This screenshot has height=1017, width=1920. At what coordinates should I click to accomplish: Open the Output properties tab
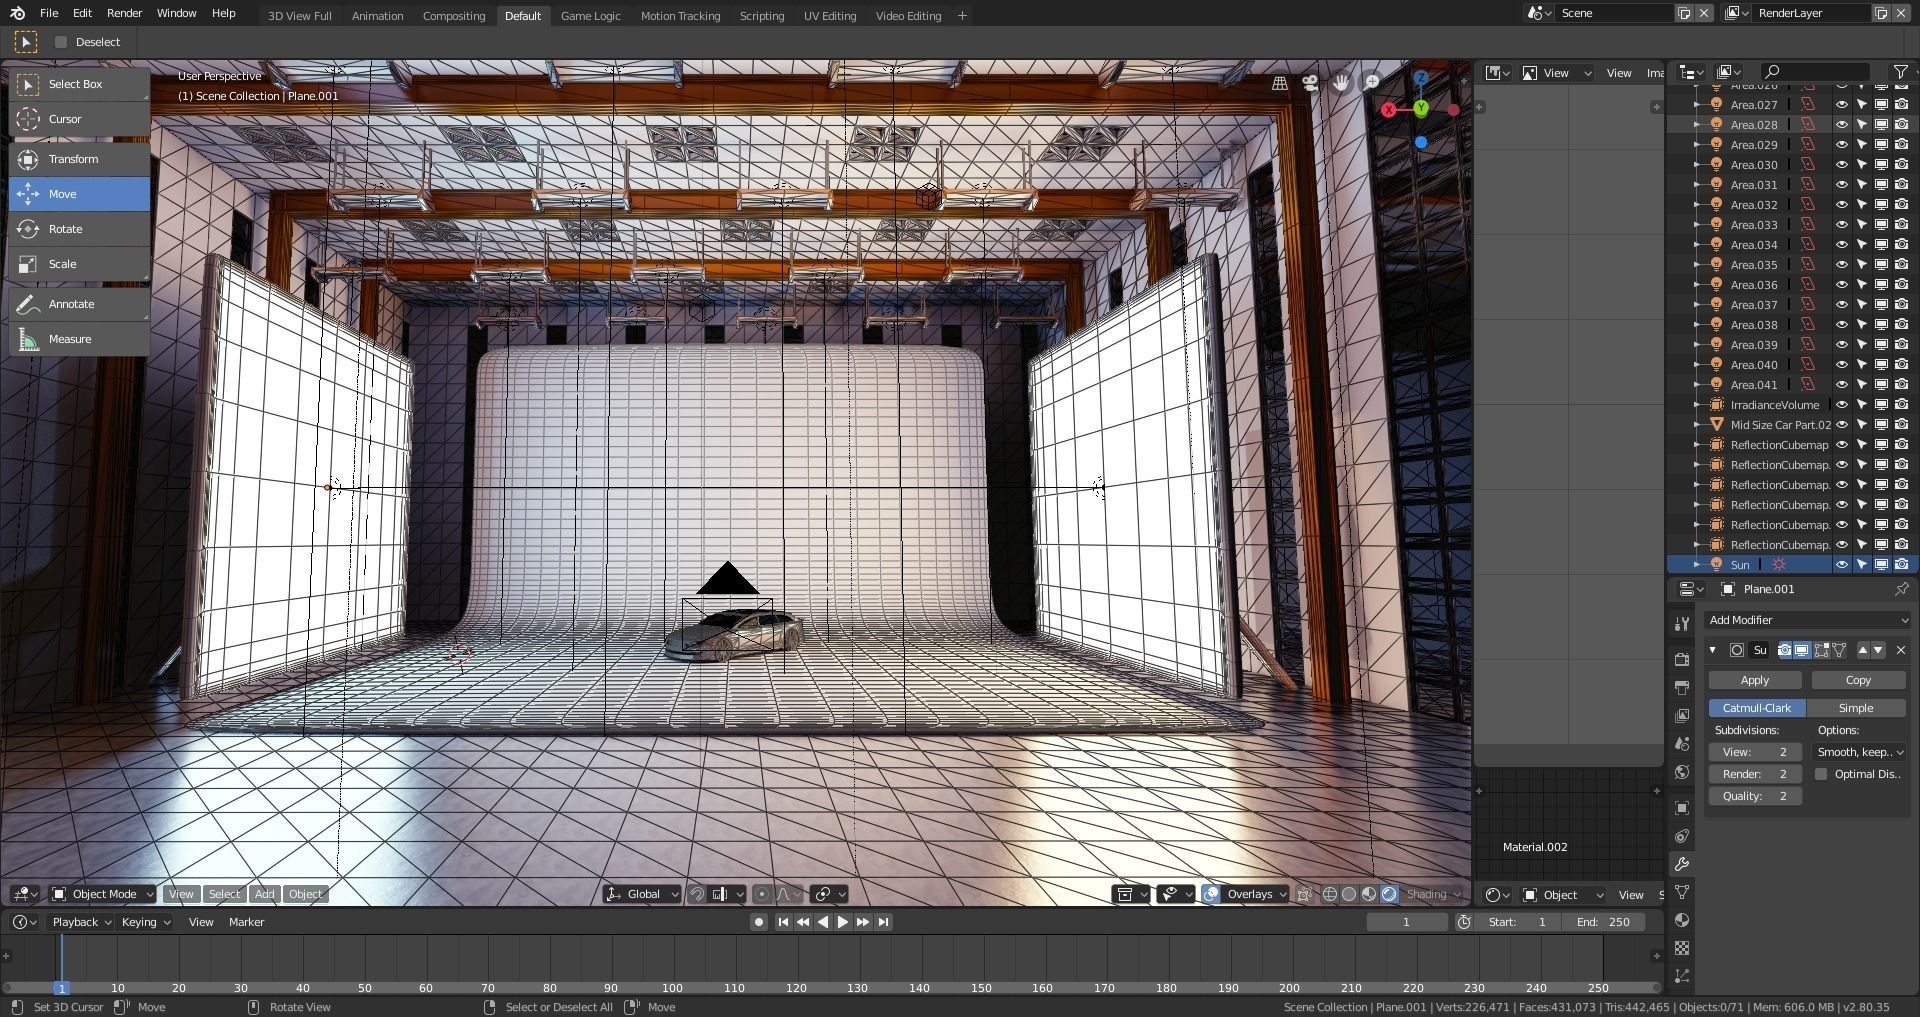point(1681,688)
